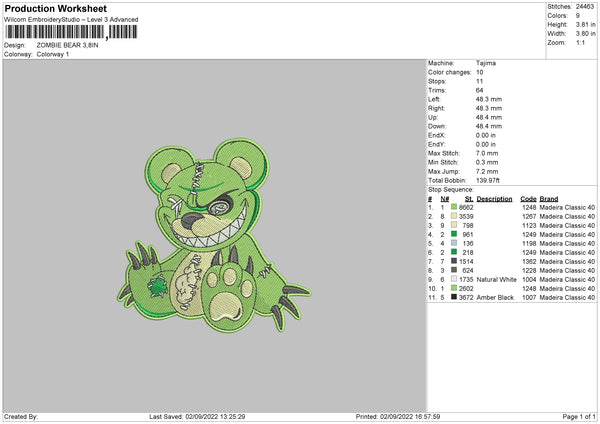
Task: Click the EndX value '0.00 in'
Action: click(x=486, y=135)
